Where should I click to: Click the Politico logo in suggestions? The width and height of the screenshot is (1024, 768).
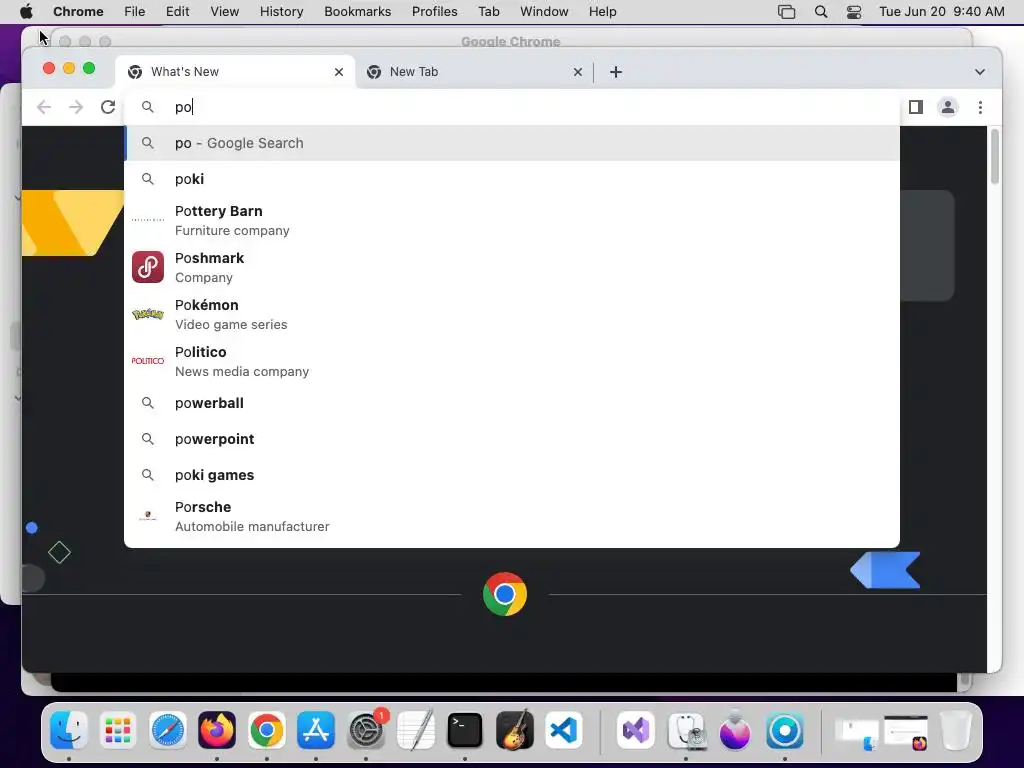coord(148,360)
